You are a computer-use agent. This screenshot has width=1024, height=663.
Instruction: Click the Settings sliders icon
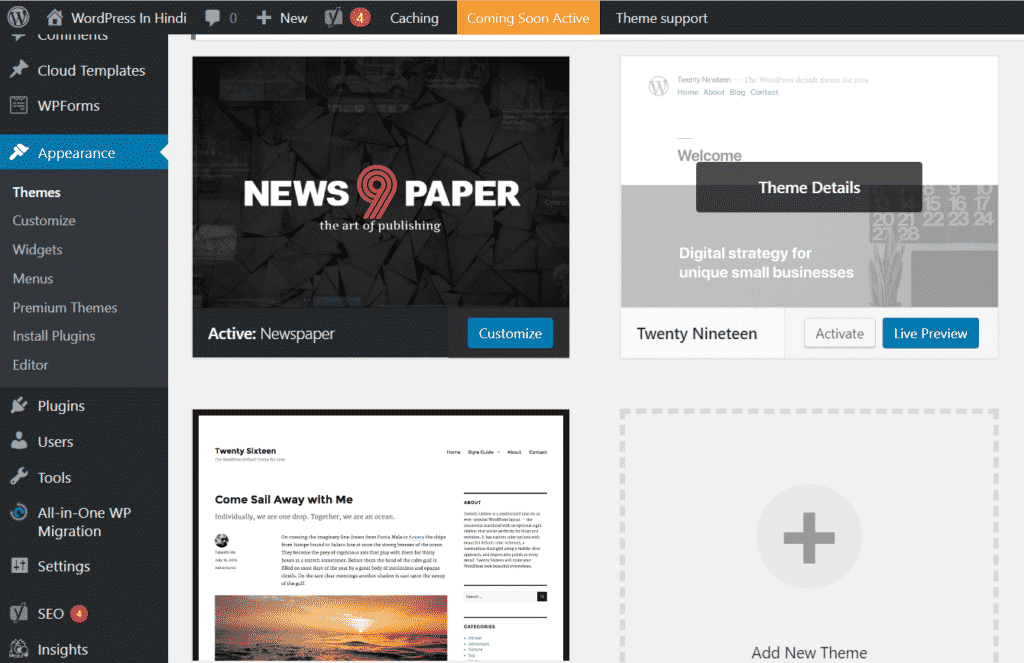click(20, 566)
